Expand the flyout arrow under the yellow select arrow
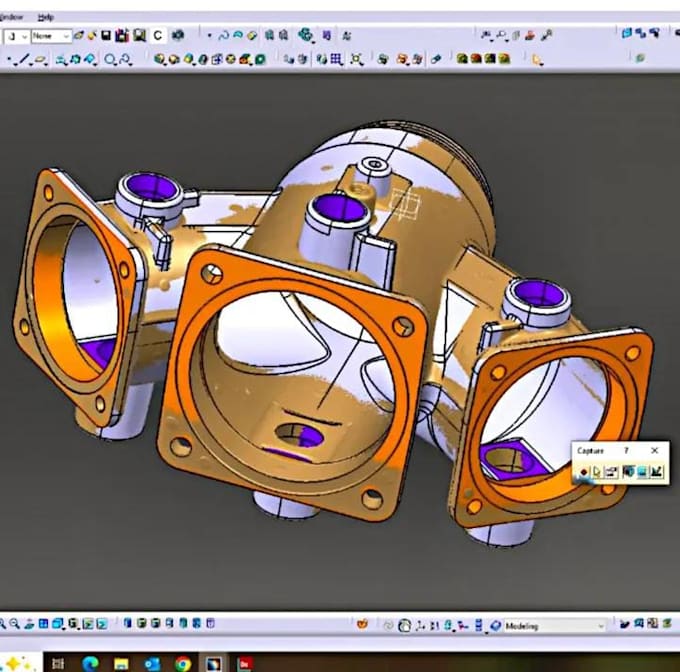680x672 pixels. [540, 65]
